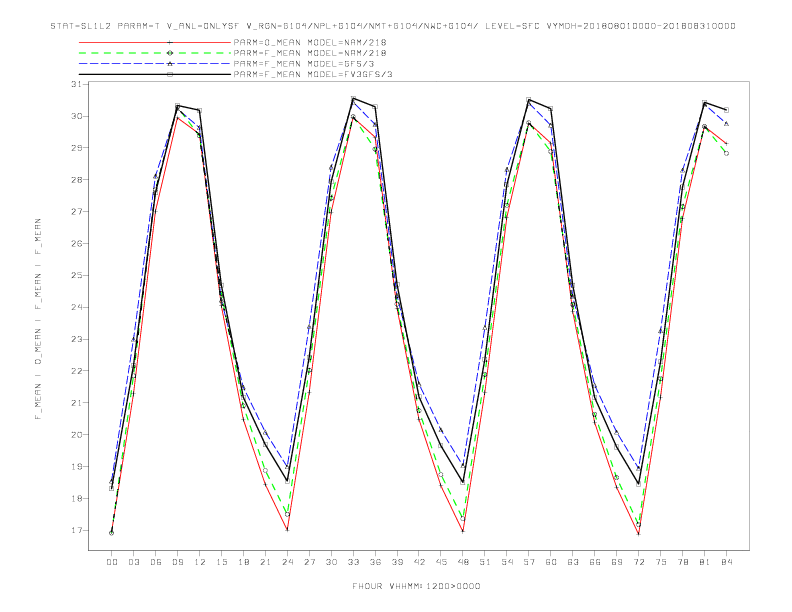Click x-axis forecast hour label 63
The width and height of the screenshot is (792, 612).
[573, 562]
